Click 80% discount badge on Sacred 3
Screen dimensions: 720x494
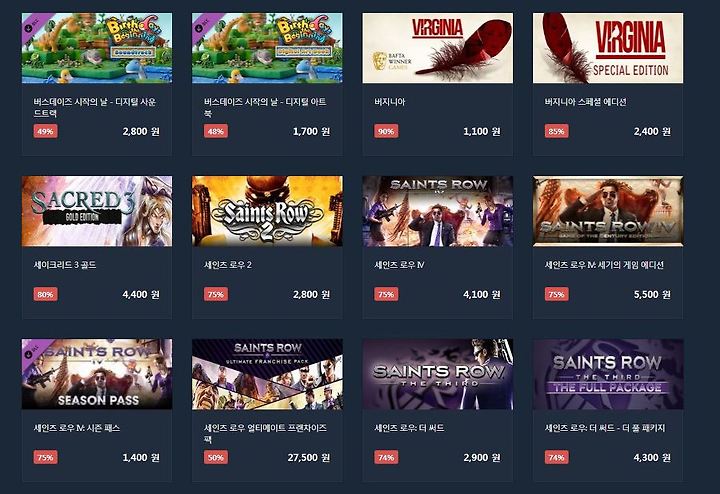[x=45, y=294]
